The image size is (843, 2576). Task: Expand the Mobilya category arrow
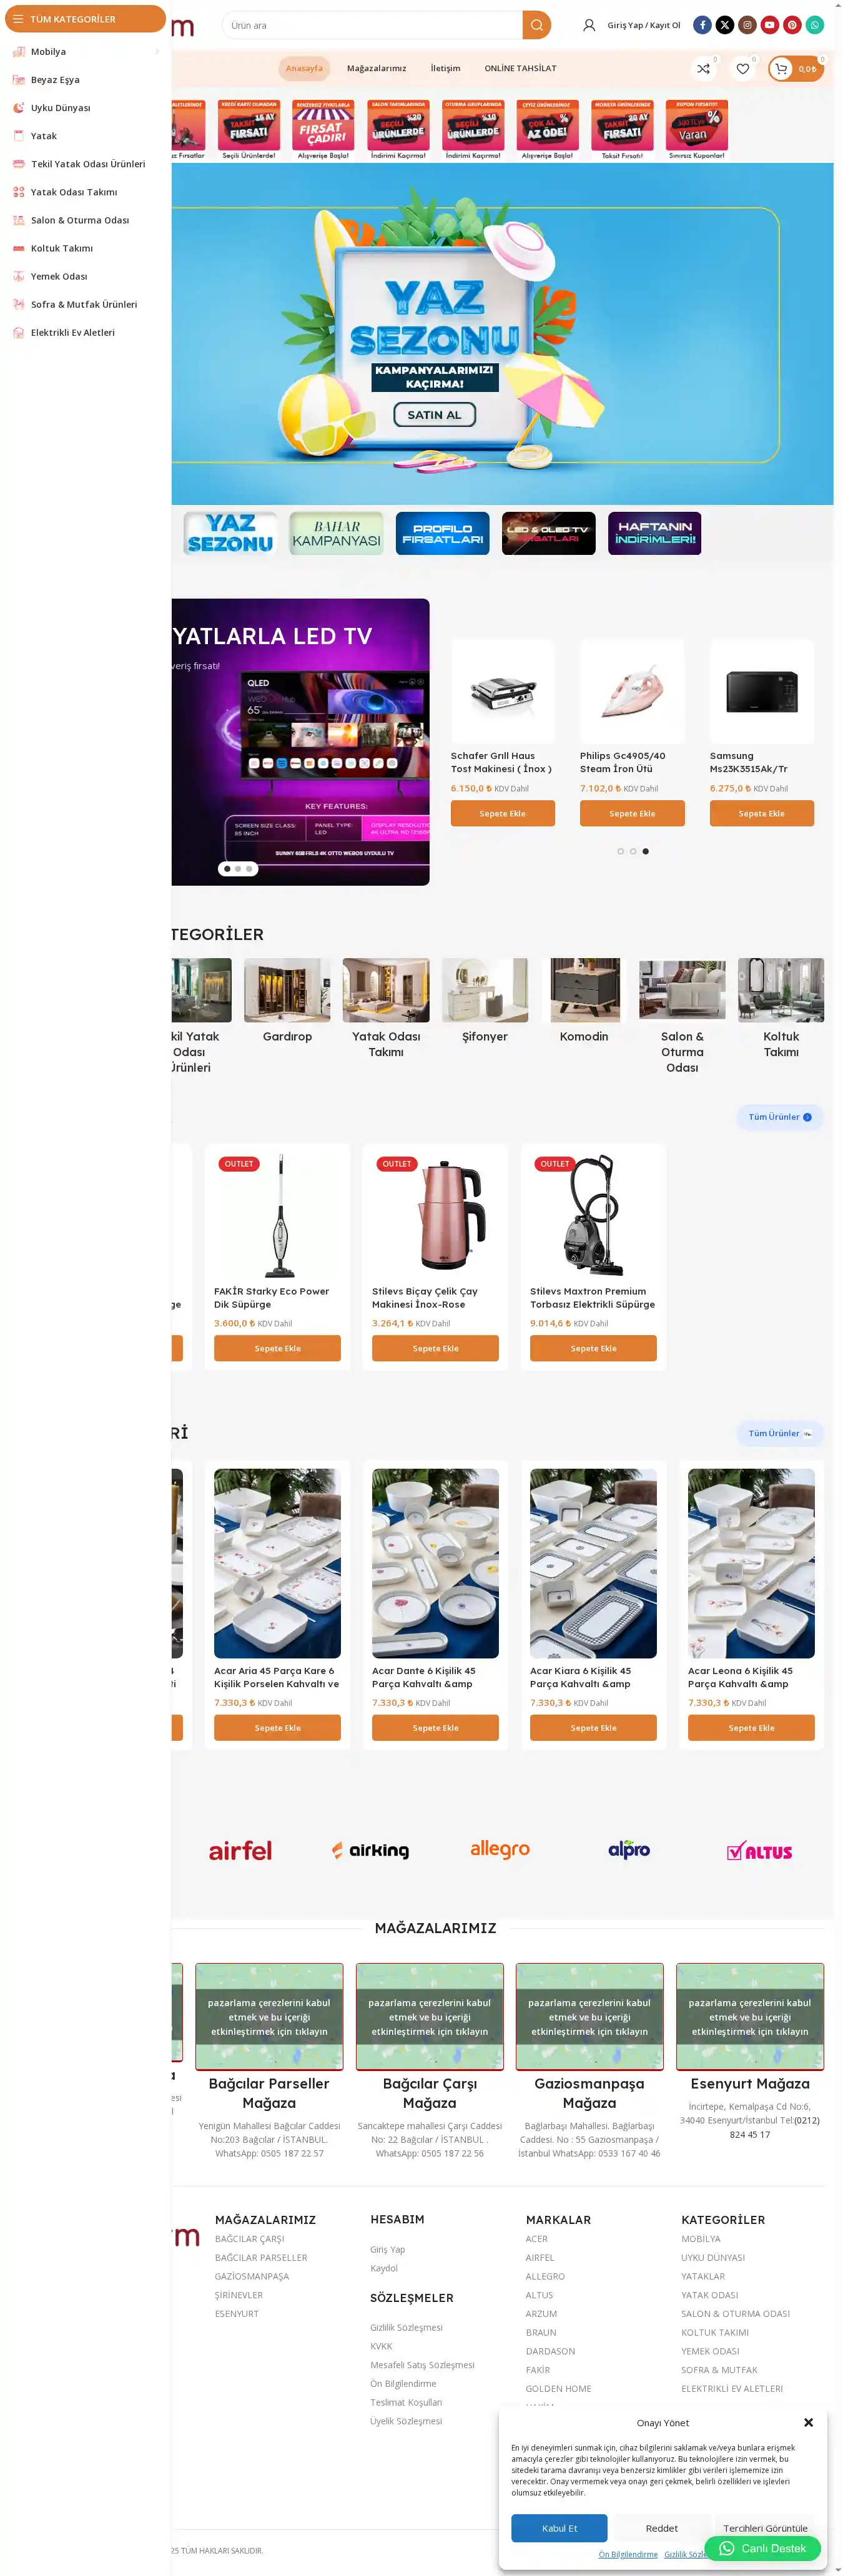click(157, 52)
